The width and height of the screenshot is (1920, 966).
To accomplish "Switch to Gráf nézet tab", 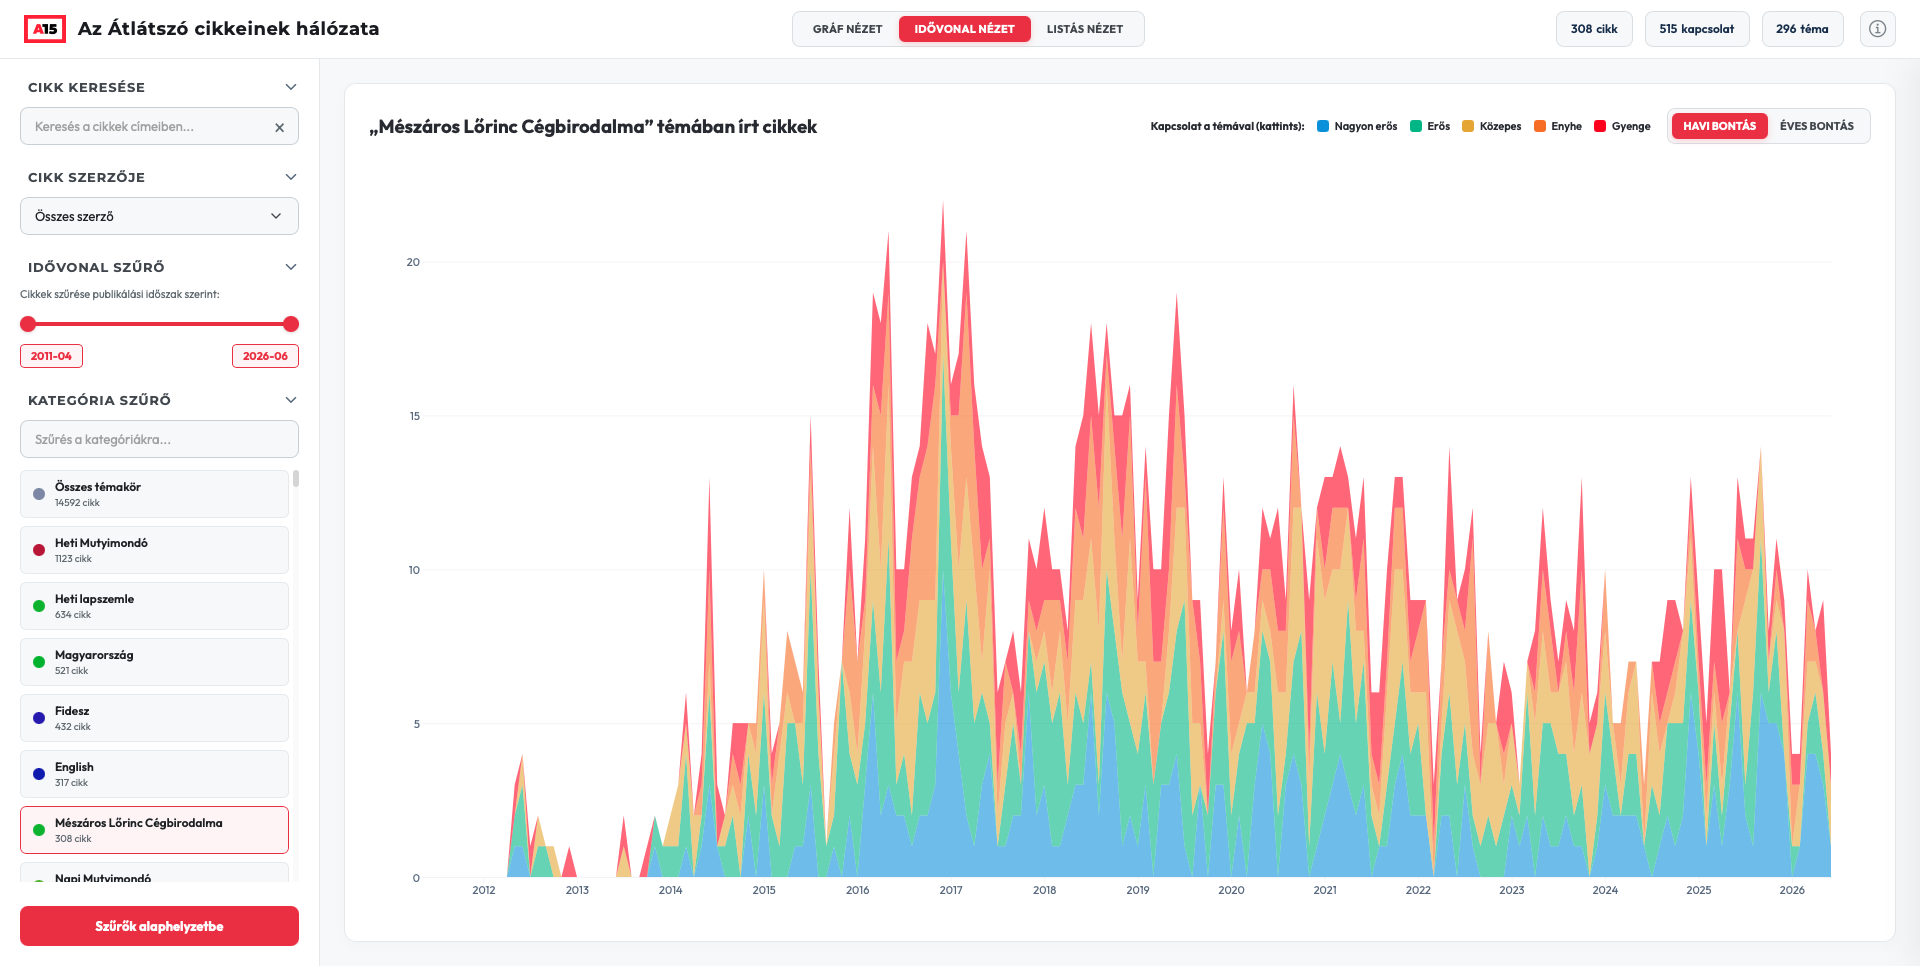I will pos(847,29).
